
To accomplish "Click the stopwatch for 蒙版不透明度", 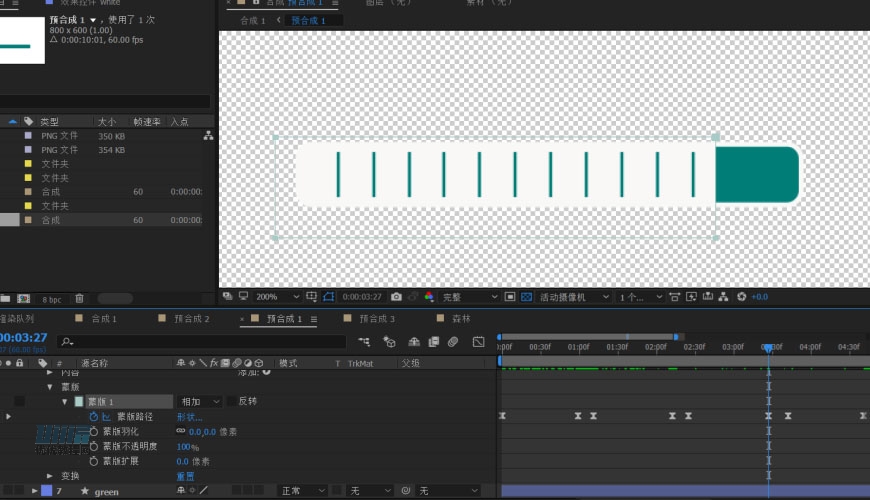I will pos(94,446).
